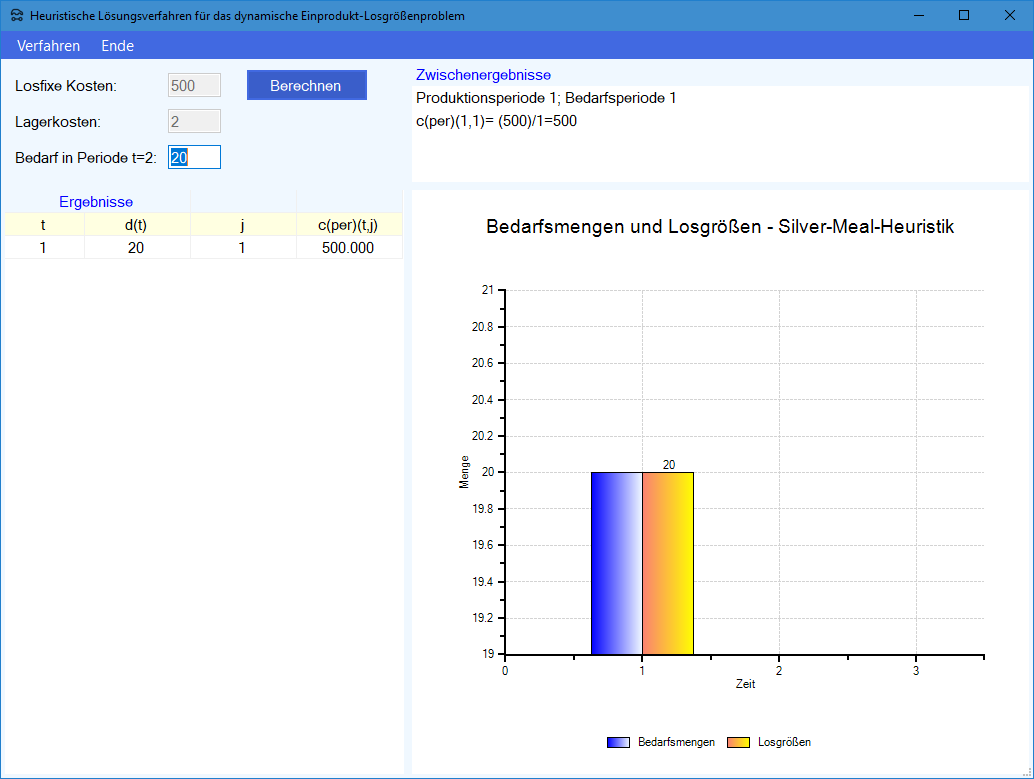Click the t column header
The image size is (1034, 779).
[x=43, y=225]
